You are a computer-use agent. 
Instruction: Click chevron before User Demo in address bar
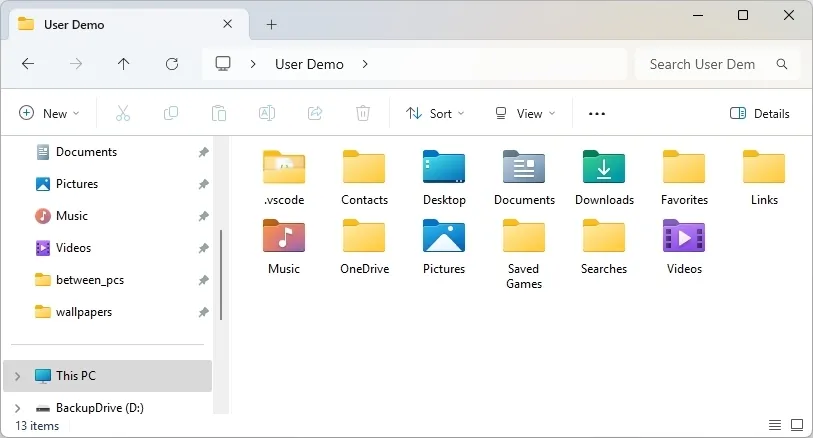click(x=253, y=64)
